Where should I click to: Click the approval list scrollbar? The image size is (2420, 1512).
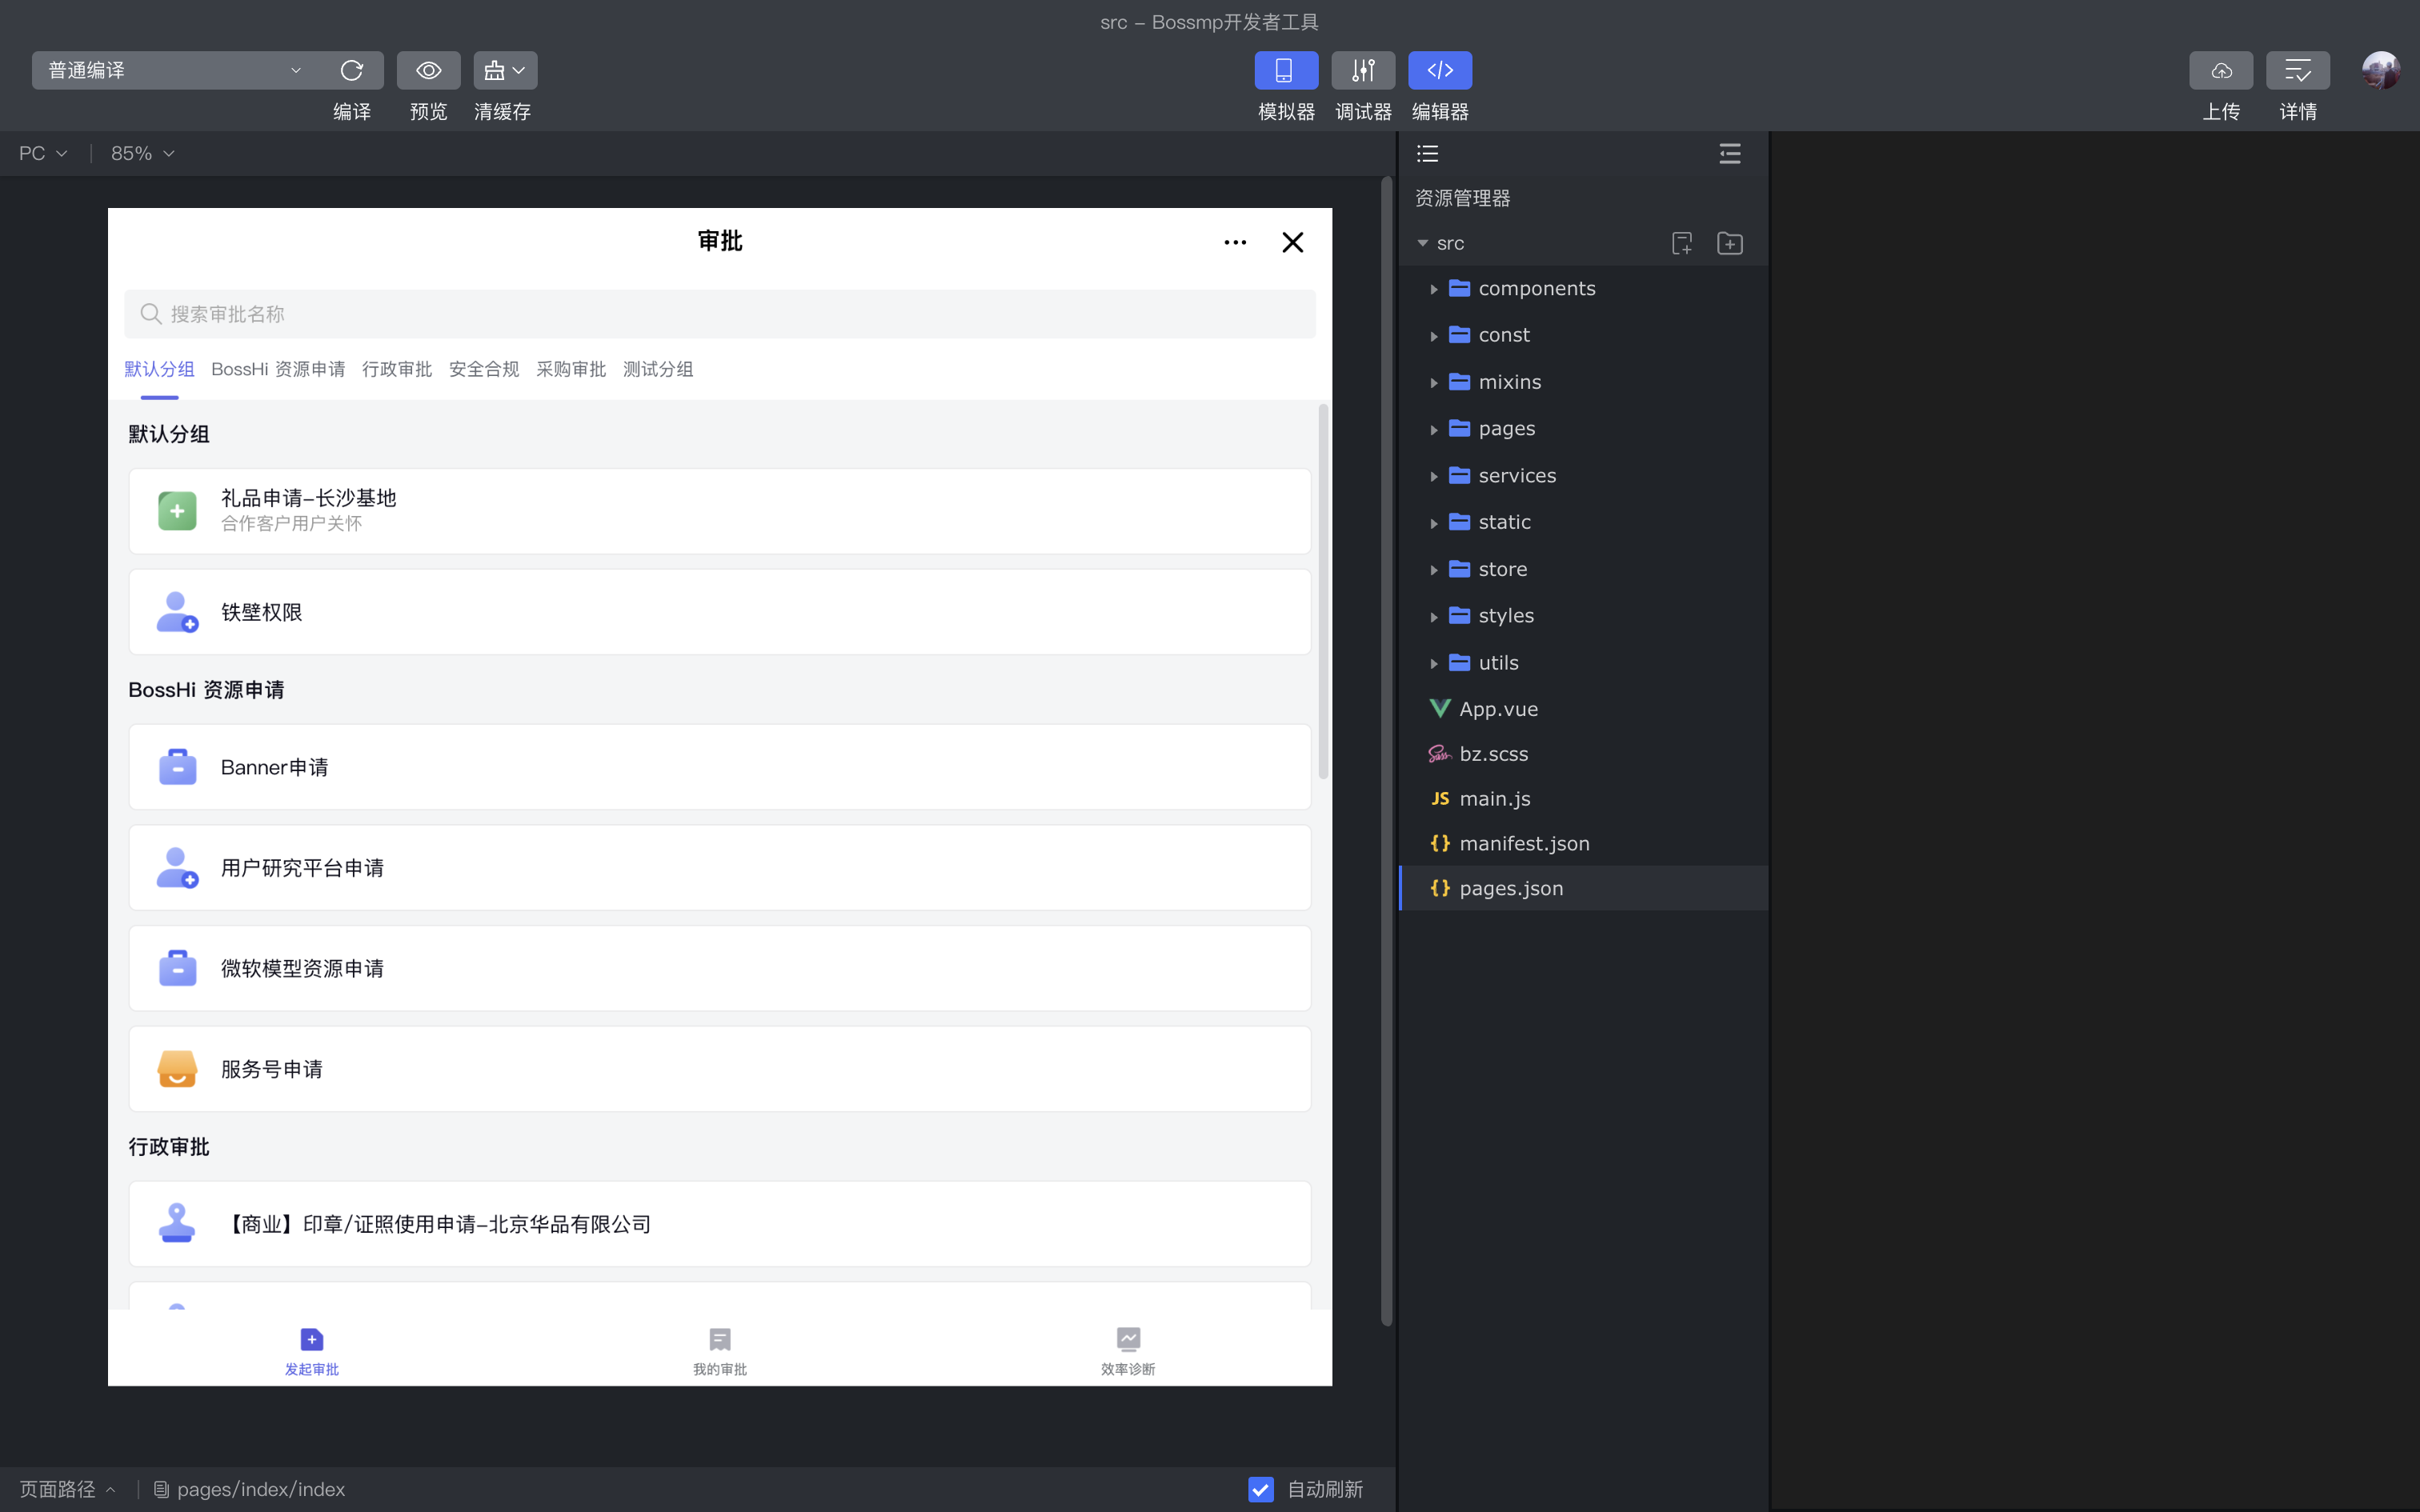coord(1323,592)
